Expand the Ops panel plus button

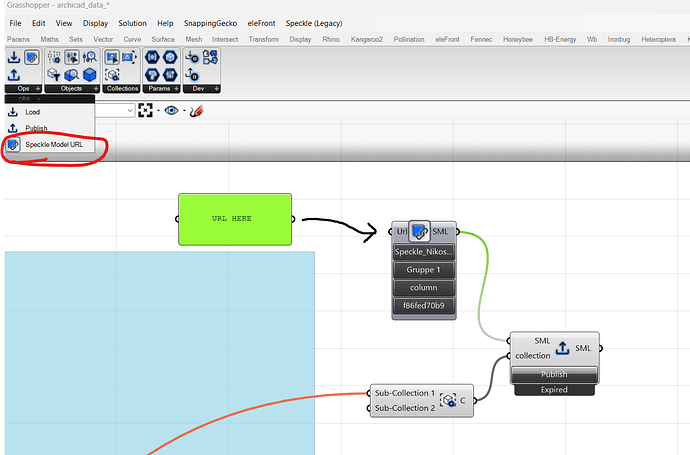[x=38, y=89]
